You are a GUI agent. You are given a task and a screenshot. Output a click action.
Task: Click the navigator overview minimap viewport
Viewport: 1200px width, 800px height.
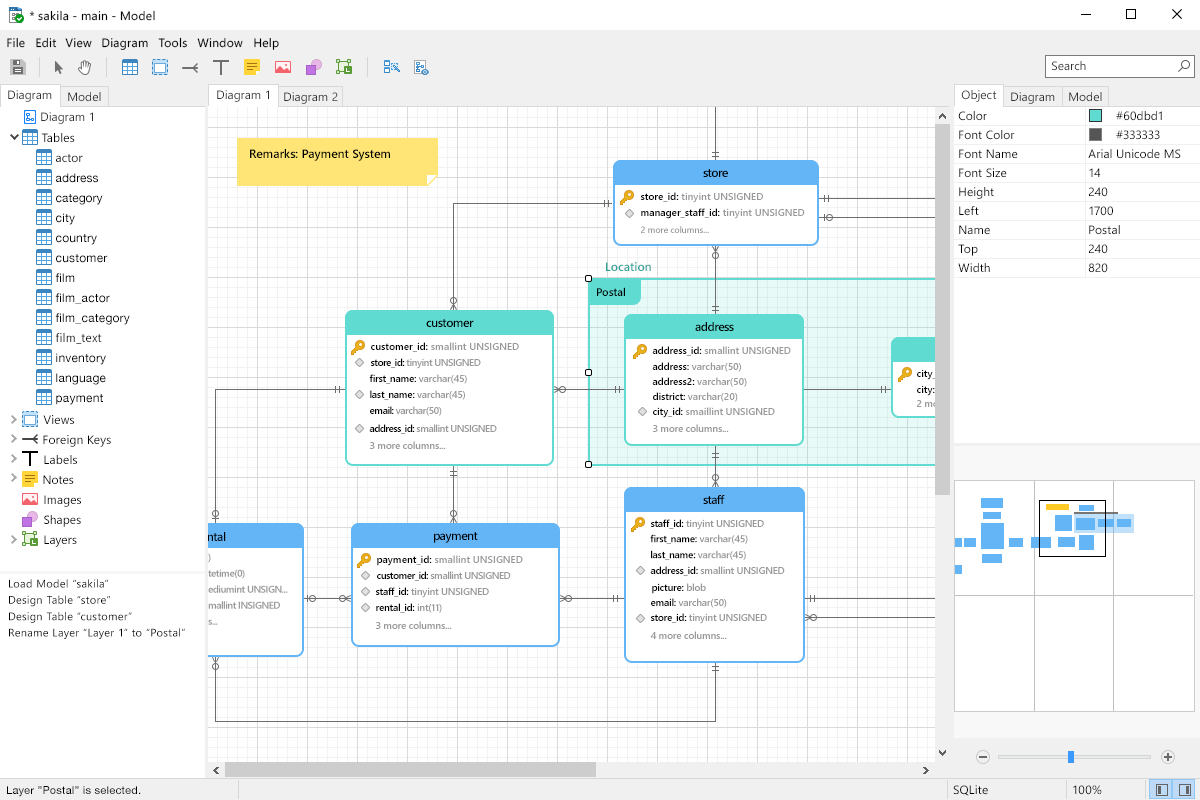[x=1072, y=529]
